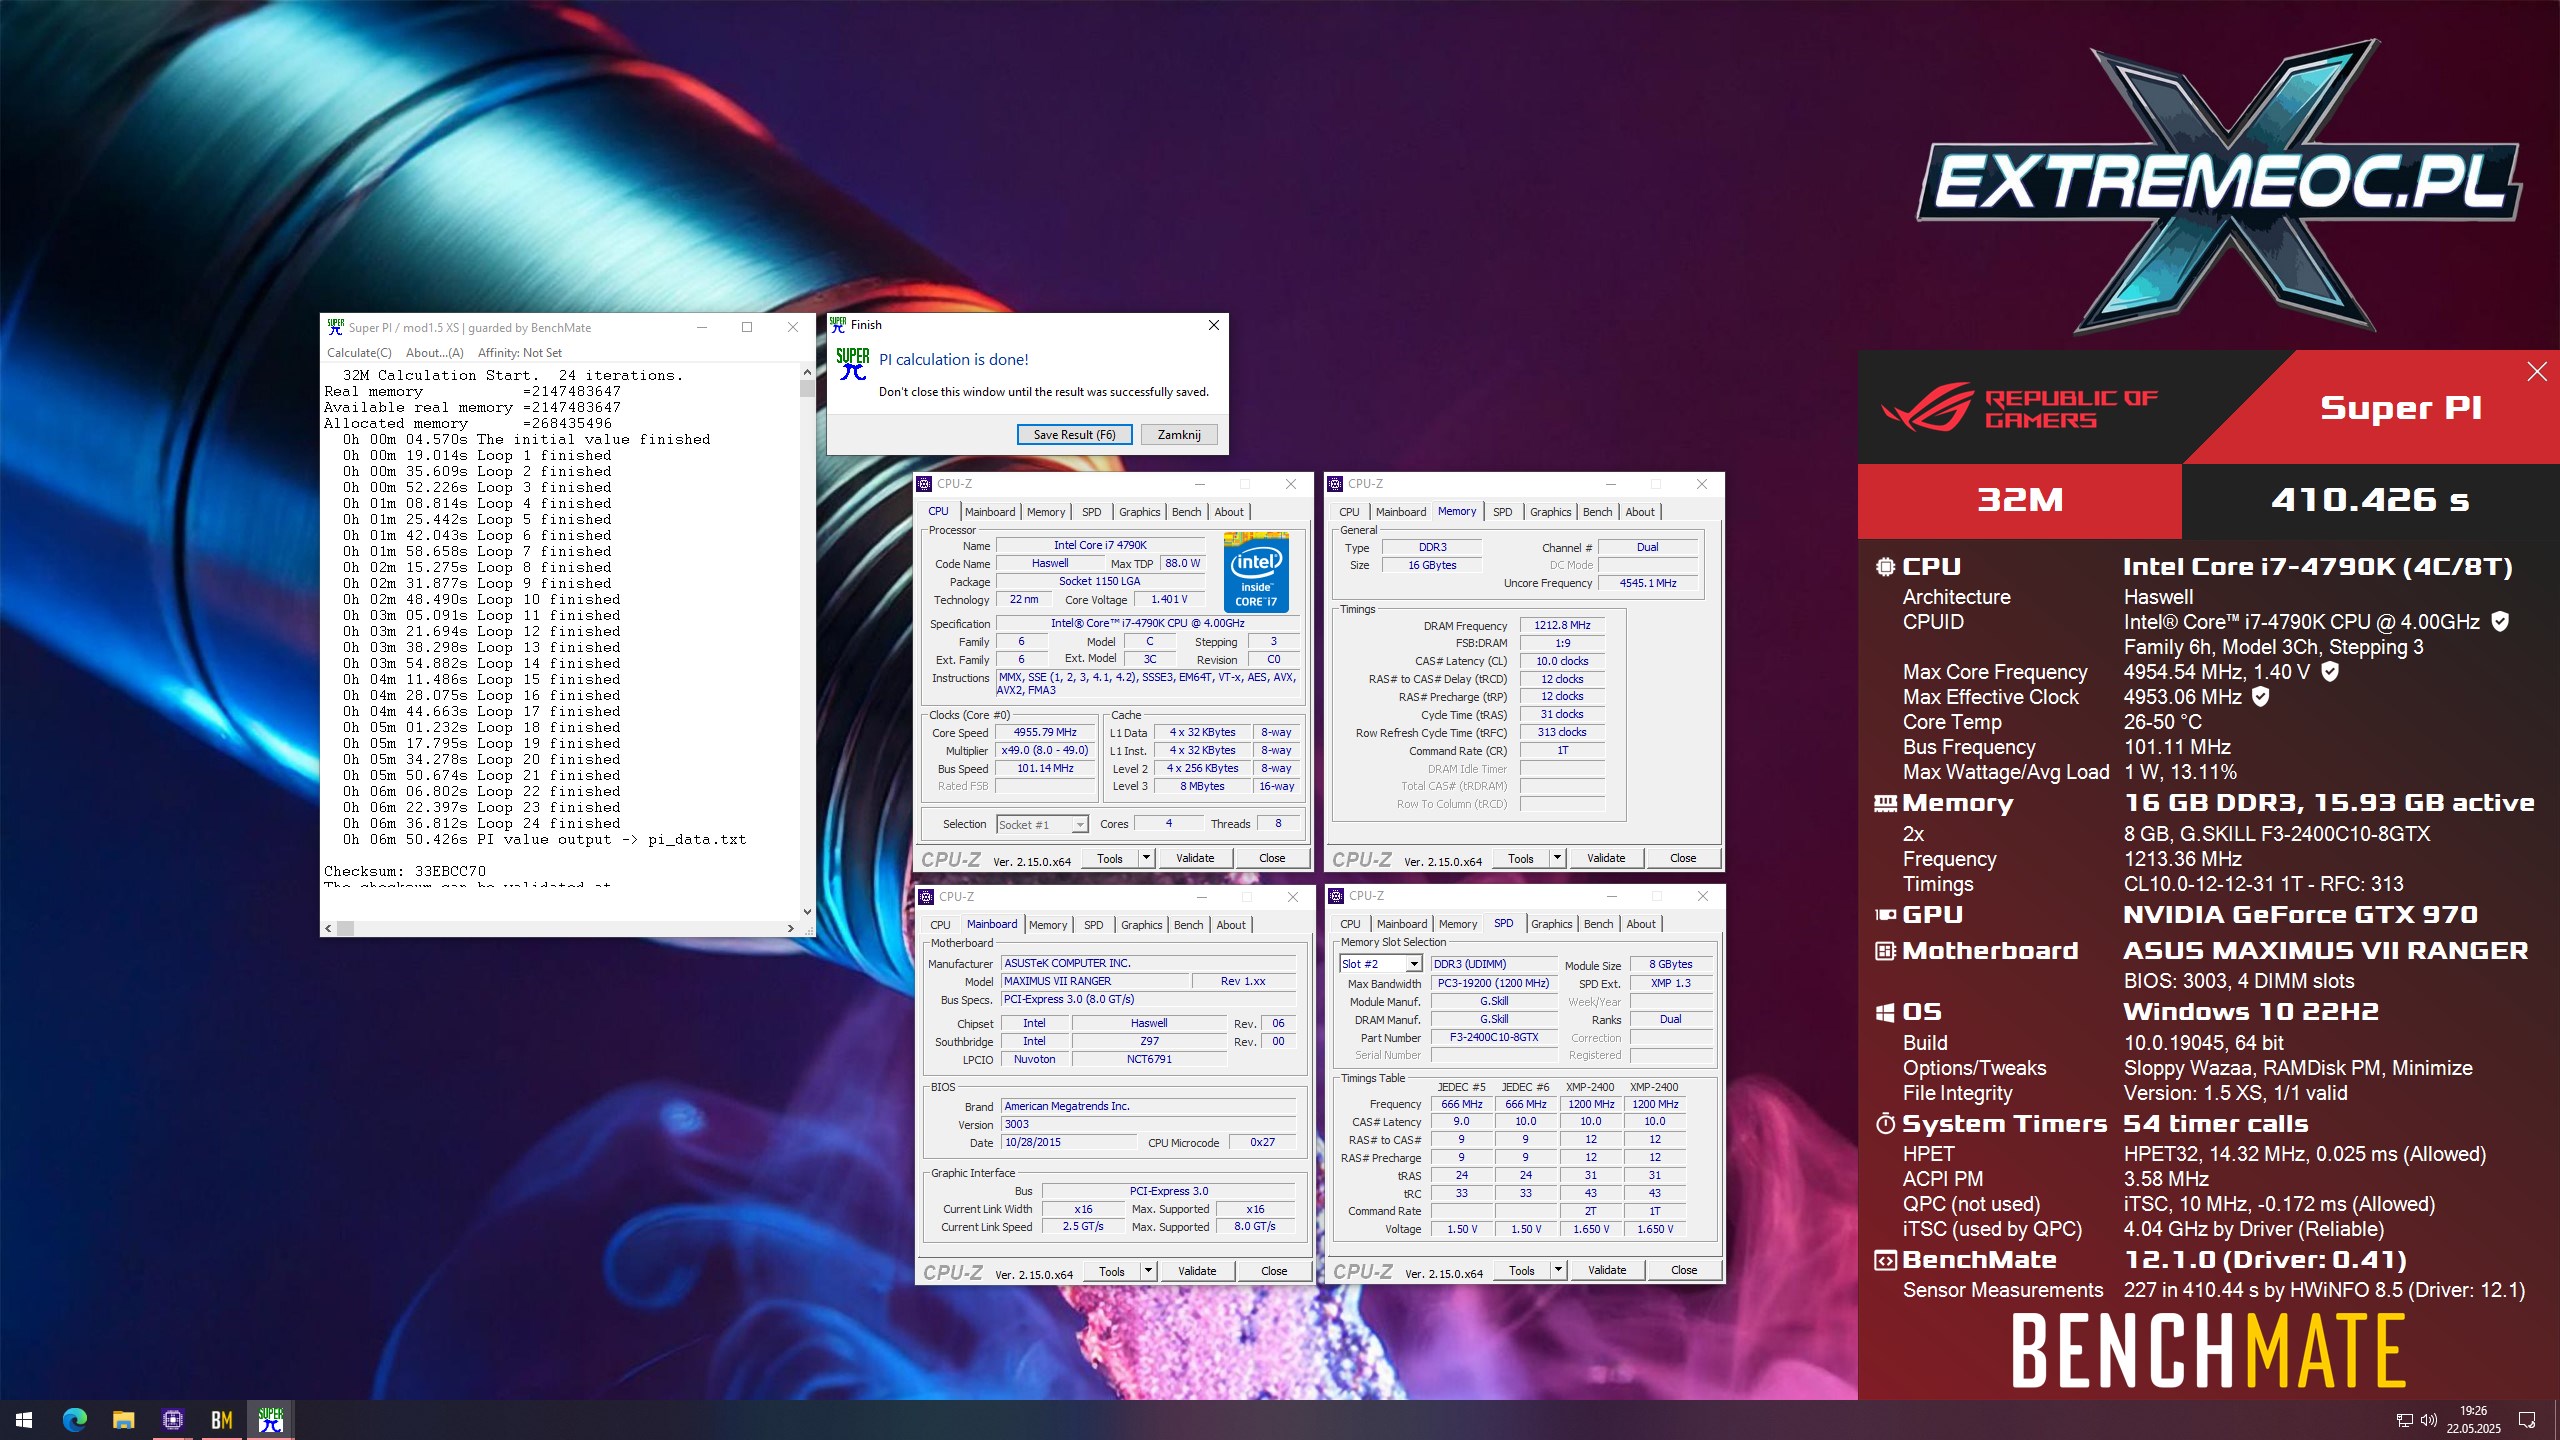Click Close button in Mainboard window
The height and width of the screenshot is (1440, 2560).
pyautogui.click(x=1274, y=1271)
